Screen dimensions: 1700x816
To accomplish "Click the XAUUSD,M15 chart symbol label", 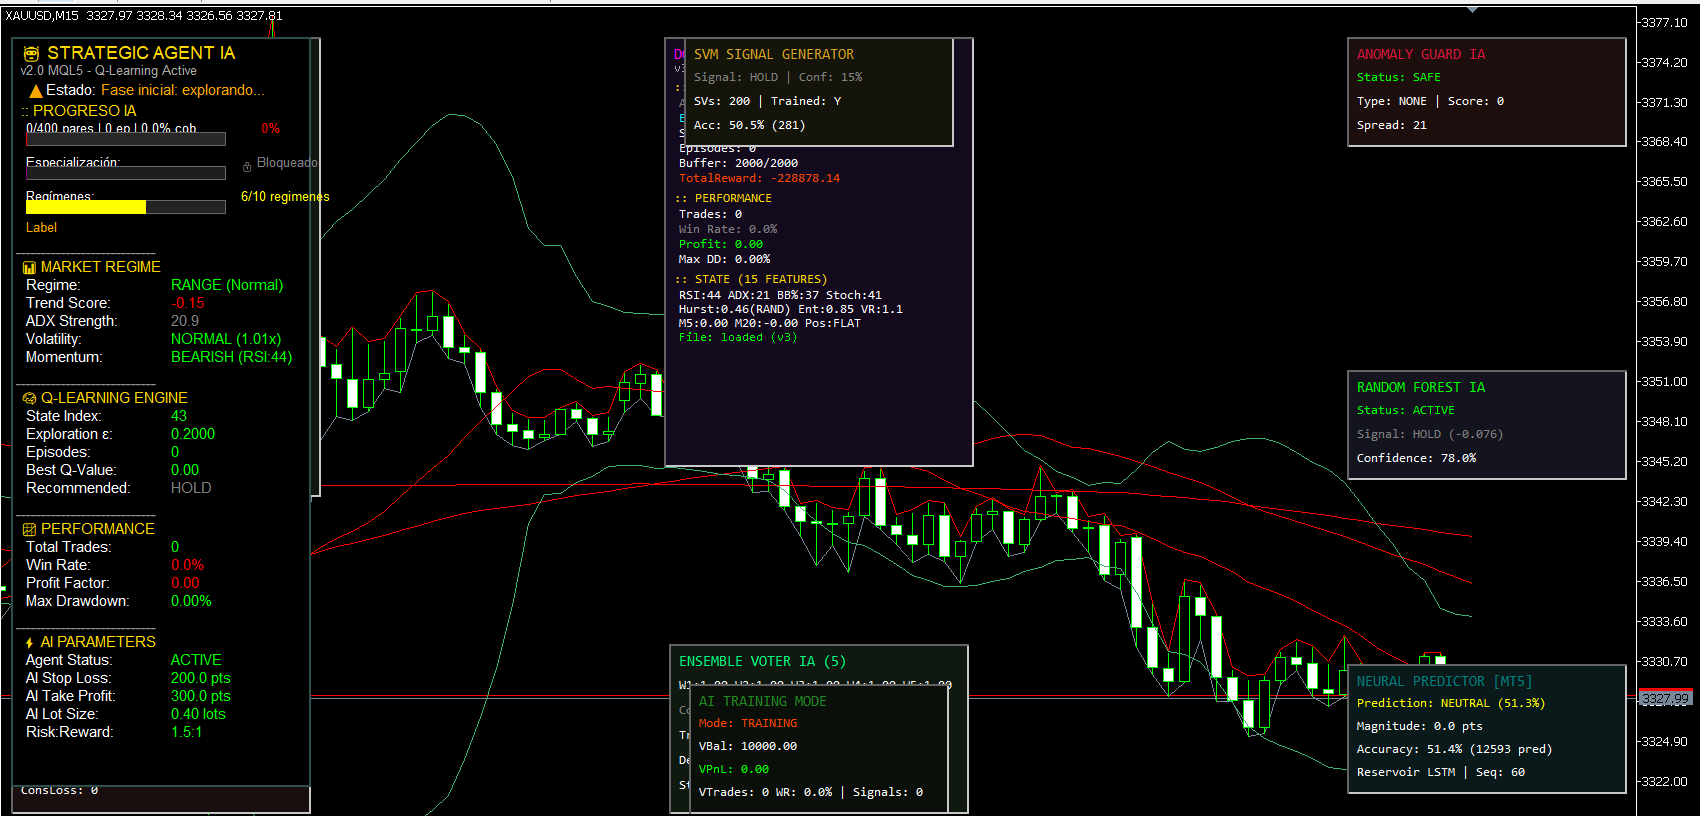I will 42,16.
